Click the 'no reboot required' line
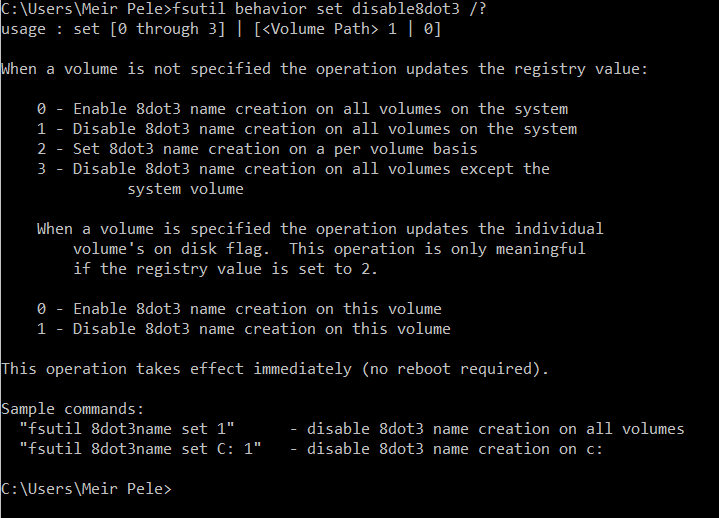This screenshot has width=719, height=518. (x=275, y=369)
